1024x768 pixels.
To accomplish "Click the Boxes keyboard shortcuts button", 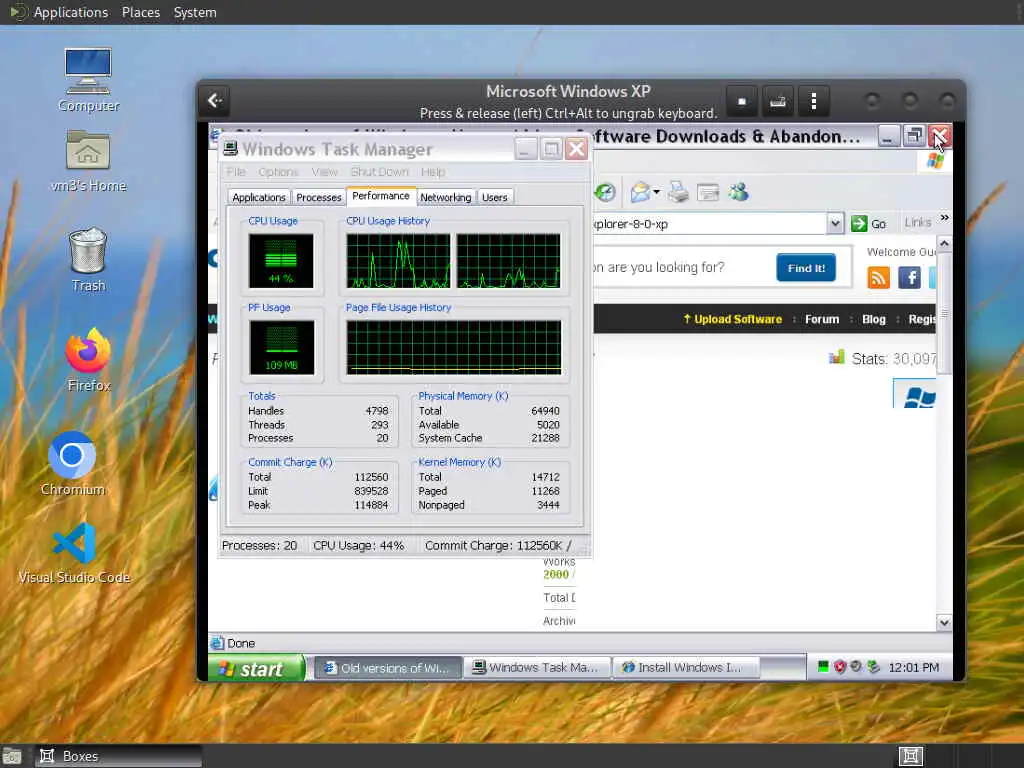I will (x=777, y=101).
